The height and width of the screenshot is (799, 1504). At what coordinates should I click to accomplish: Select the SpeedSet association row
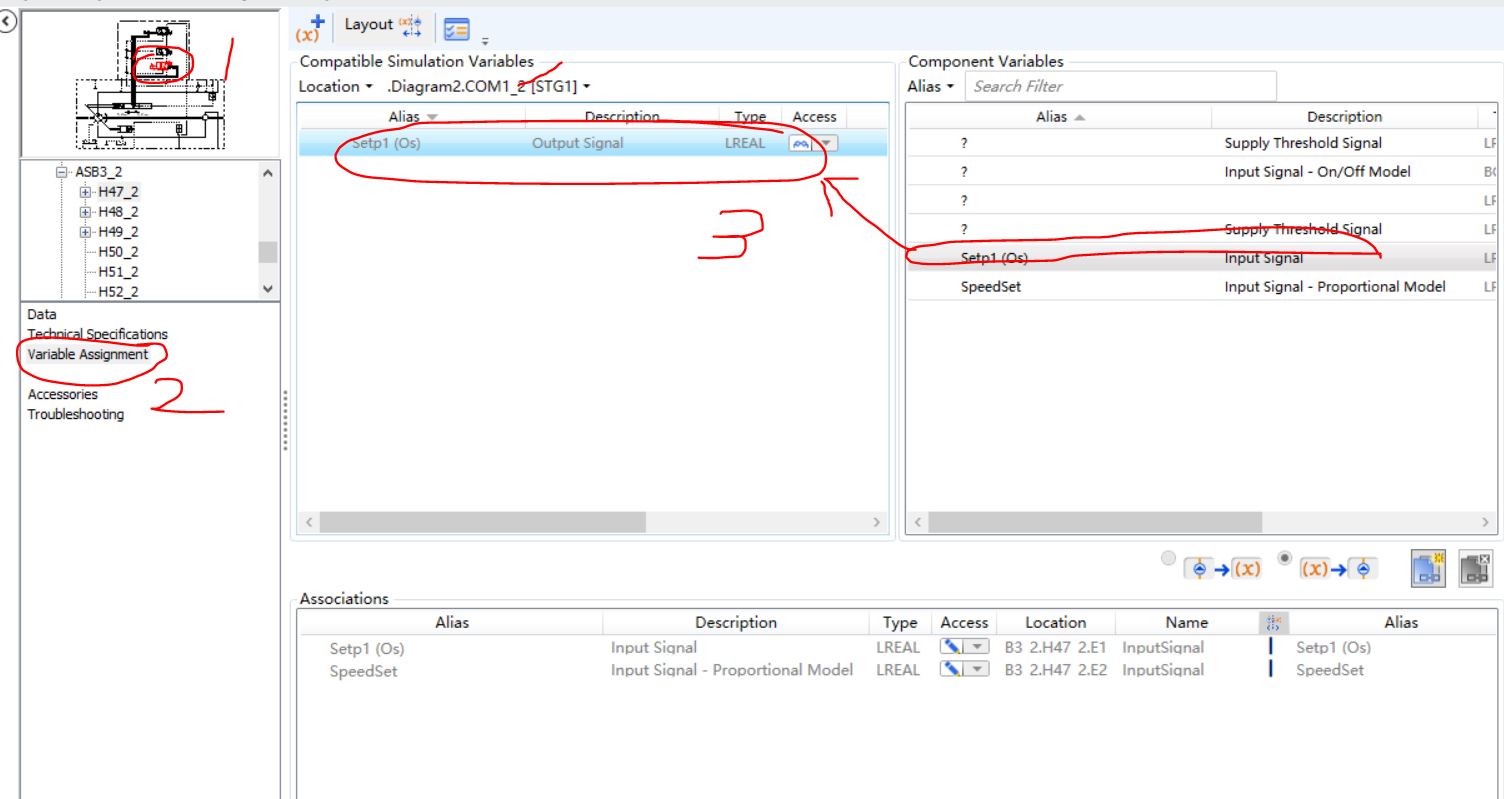899,671
